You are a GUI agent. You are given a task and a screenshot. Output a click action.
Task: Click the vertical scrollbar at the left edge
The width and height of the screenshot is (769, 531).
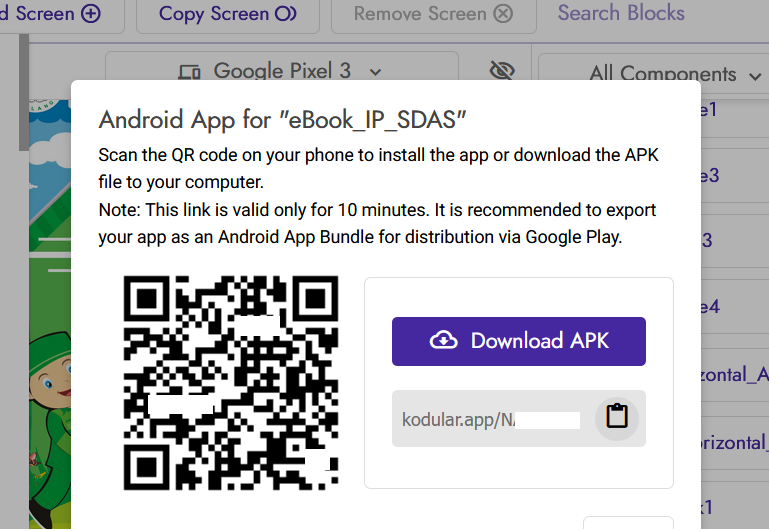tap(24, 93)
